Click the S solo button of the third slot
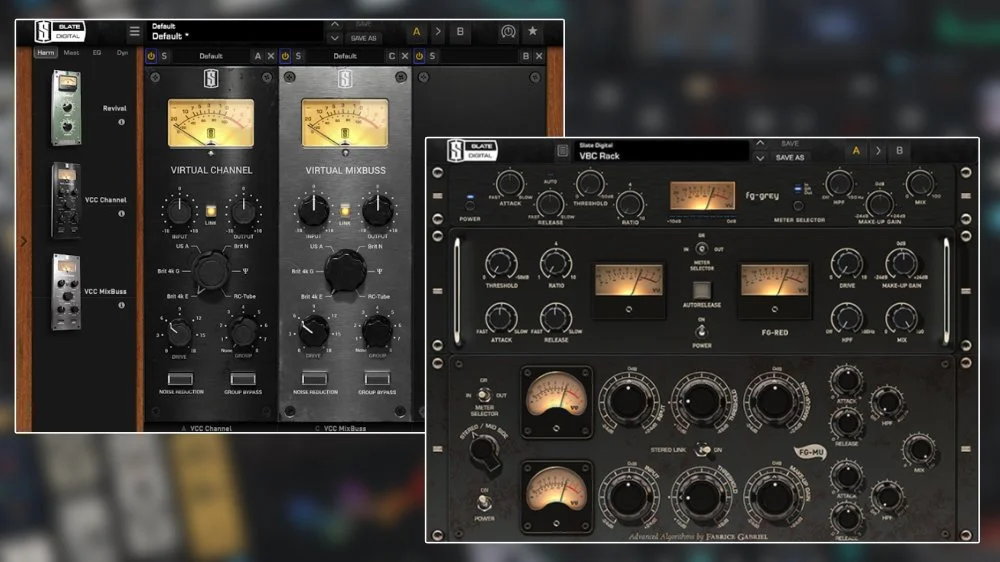 point(432,56)
